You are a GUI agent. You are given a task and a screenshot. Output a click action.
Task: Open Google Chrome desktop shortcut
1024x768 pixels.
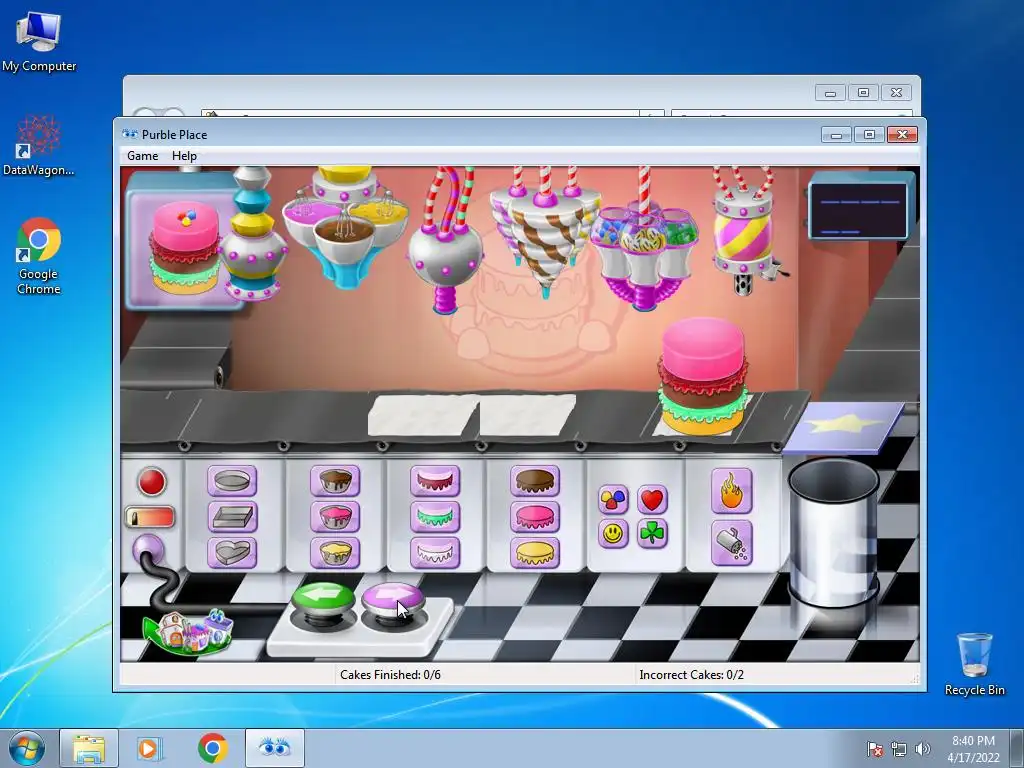(x=39, y=256)
